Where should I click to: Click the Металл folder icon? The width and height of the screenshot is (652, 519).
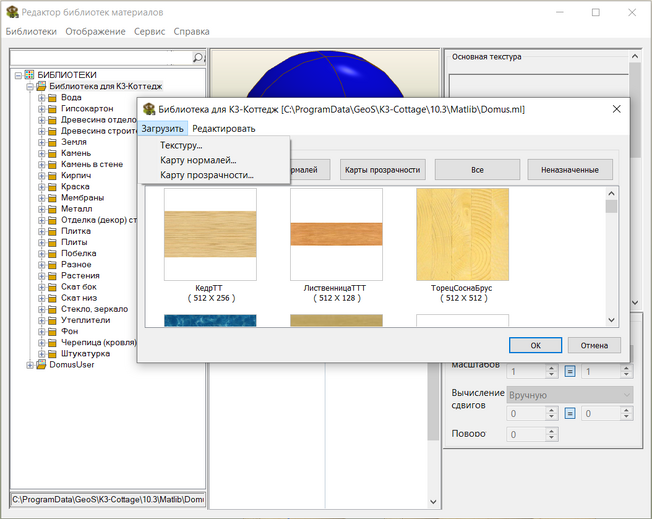coord(52,209)
